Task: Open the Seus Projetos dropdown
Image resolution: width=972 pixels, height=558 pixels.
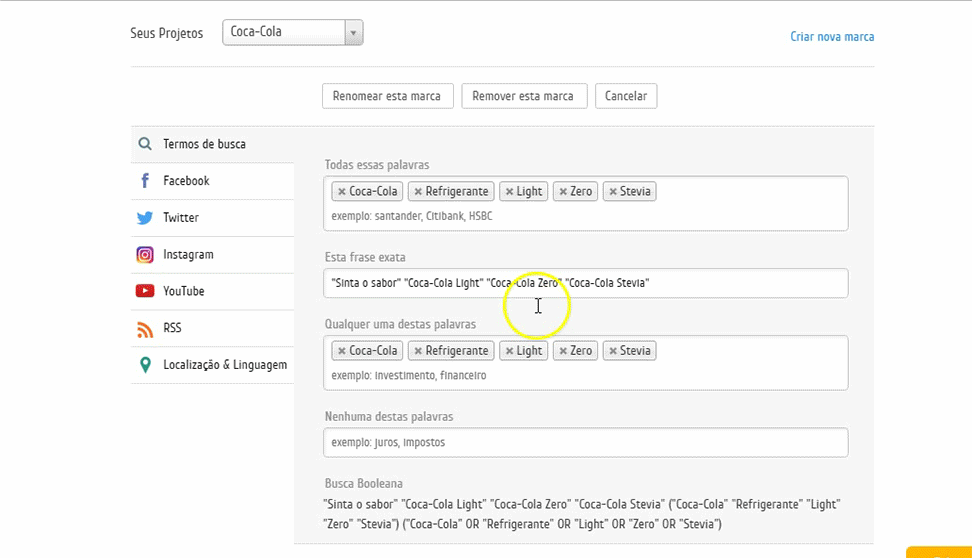Action: click(x=292, y=32)
